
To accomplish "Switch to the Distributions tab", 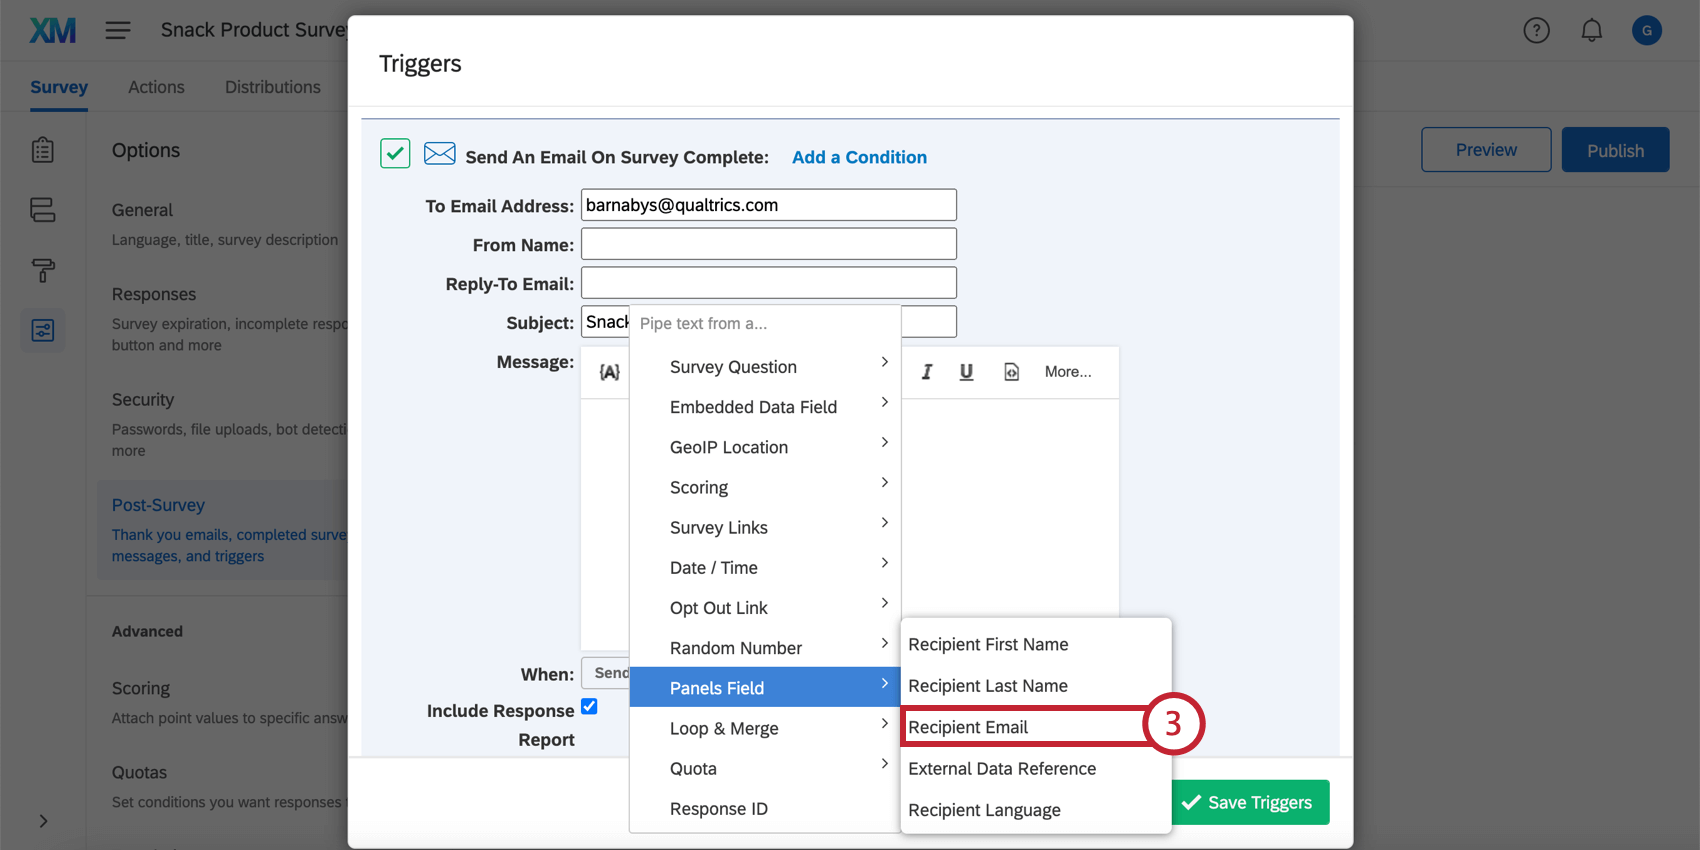I will click(x=272, y=87).
